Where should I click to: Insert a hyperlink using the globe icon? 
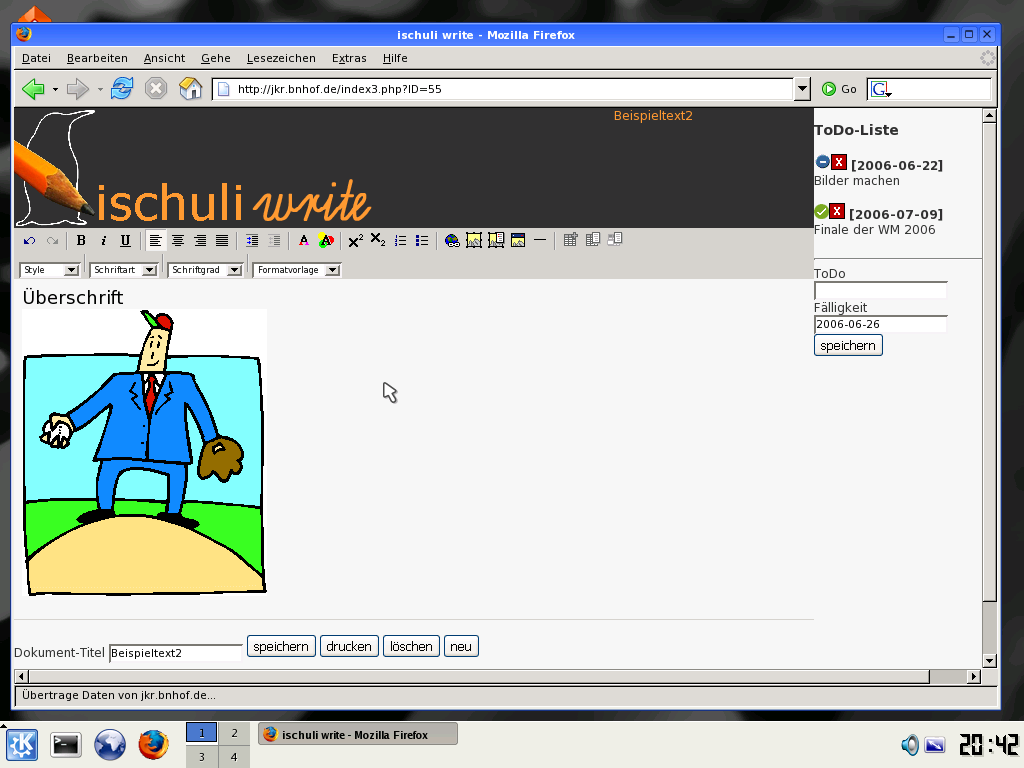pyautogui.click(x=452, y=241)
